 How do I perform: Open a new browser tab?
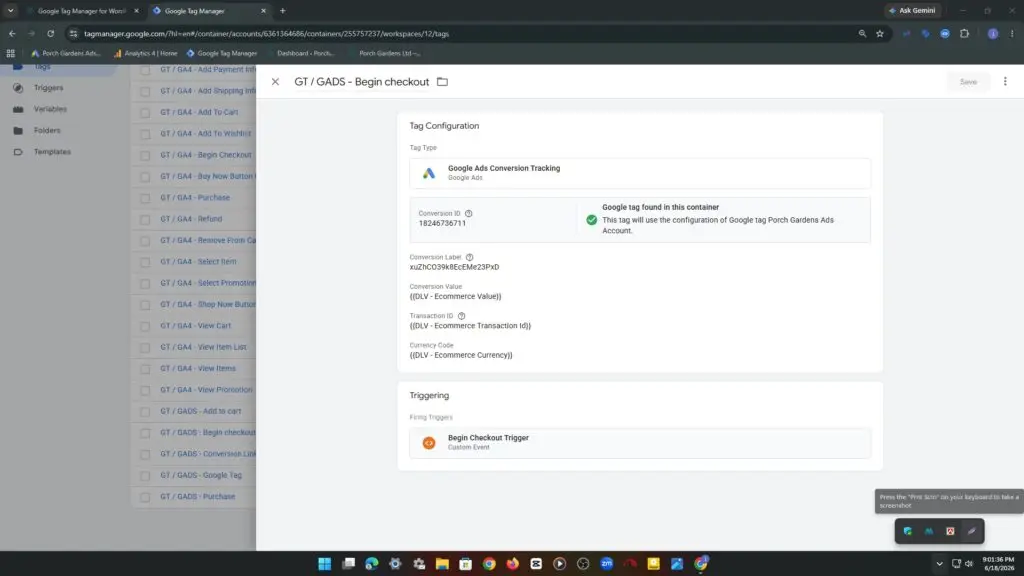[283, 11]
